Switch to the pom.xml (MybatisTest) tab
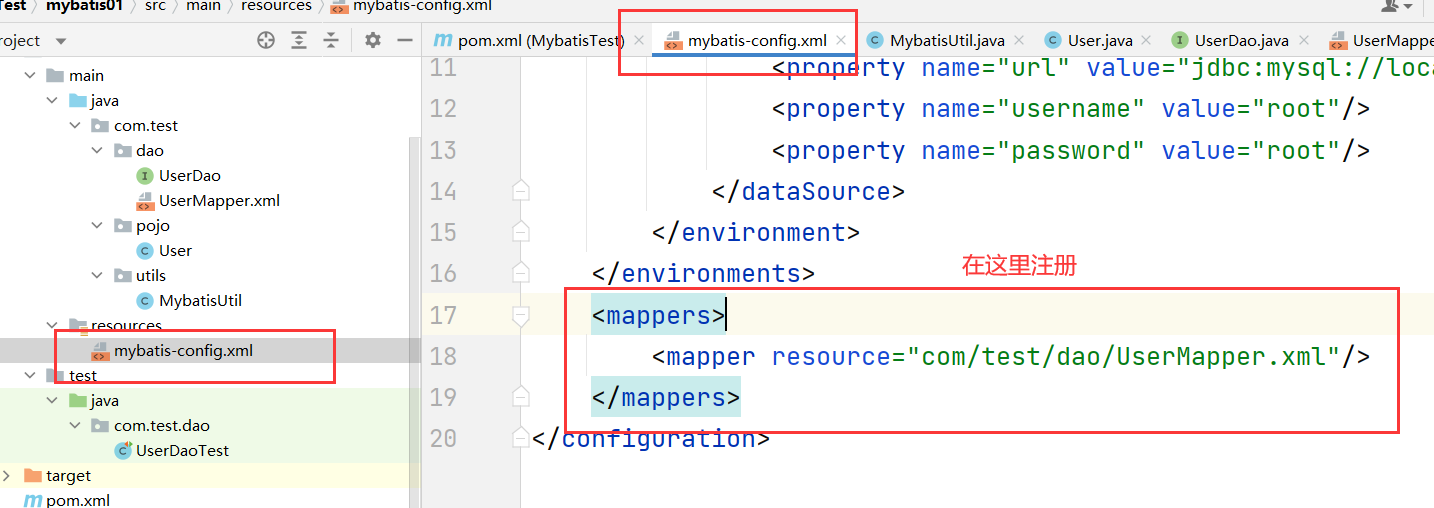 point(541,41)
